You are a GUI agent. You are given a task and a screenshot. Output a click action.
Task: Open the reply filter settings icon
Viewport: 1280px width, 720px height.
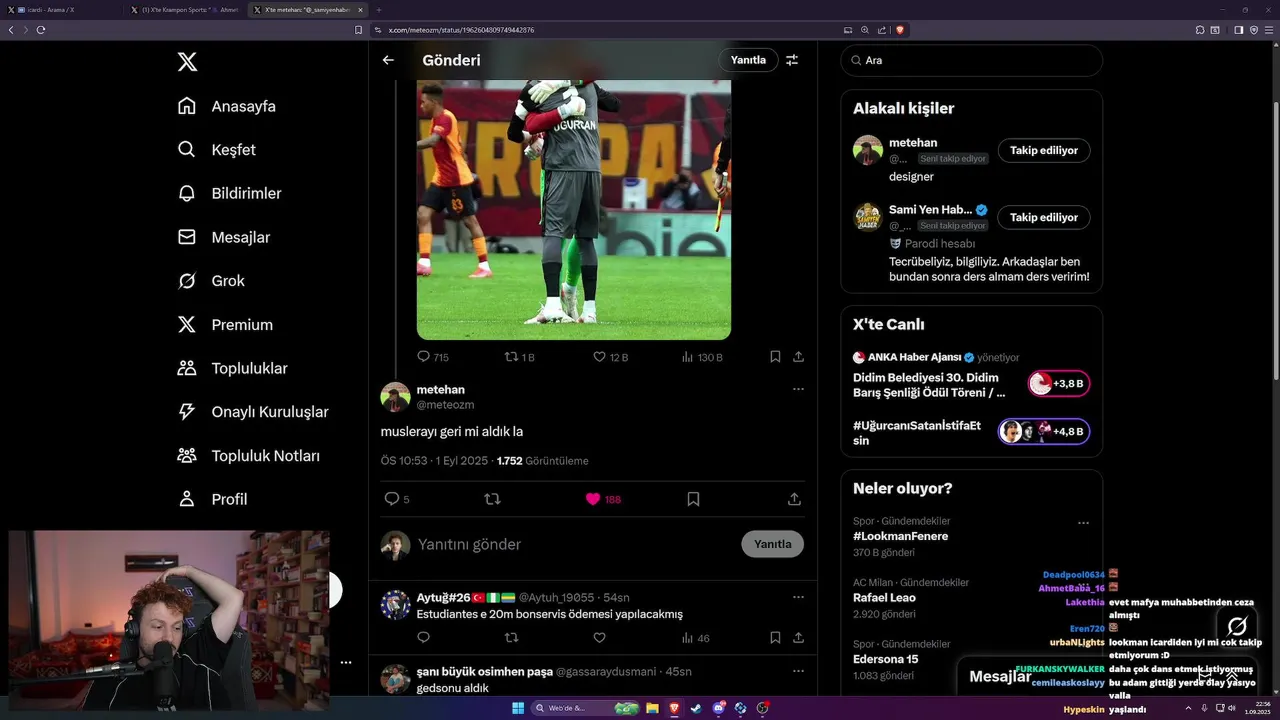tap(792, 60)
